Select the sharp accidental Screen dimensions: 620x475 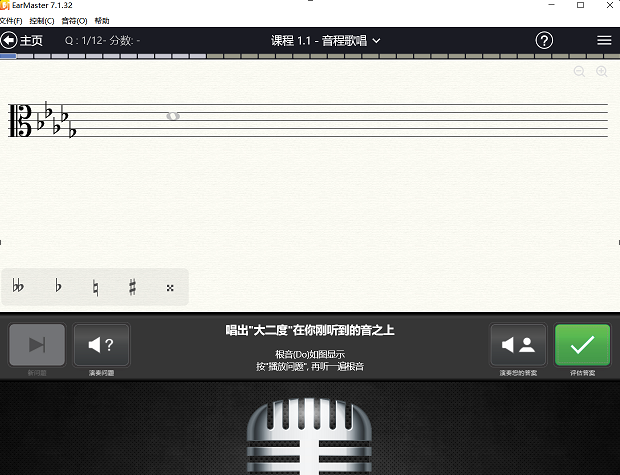click(x=132, y=287)
